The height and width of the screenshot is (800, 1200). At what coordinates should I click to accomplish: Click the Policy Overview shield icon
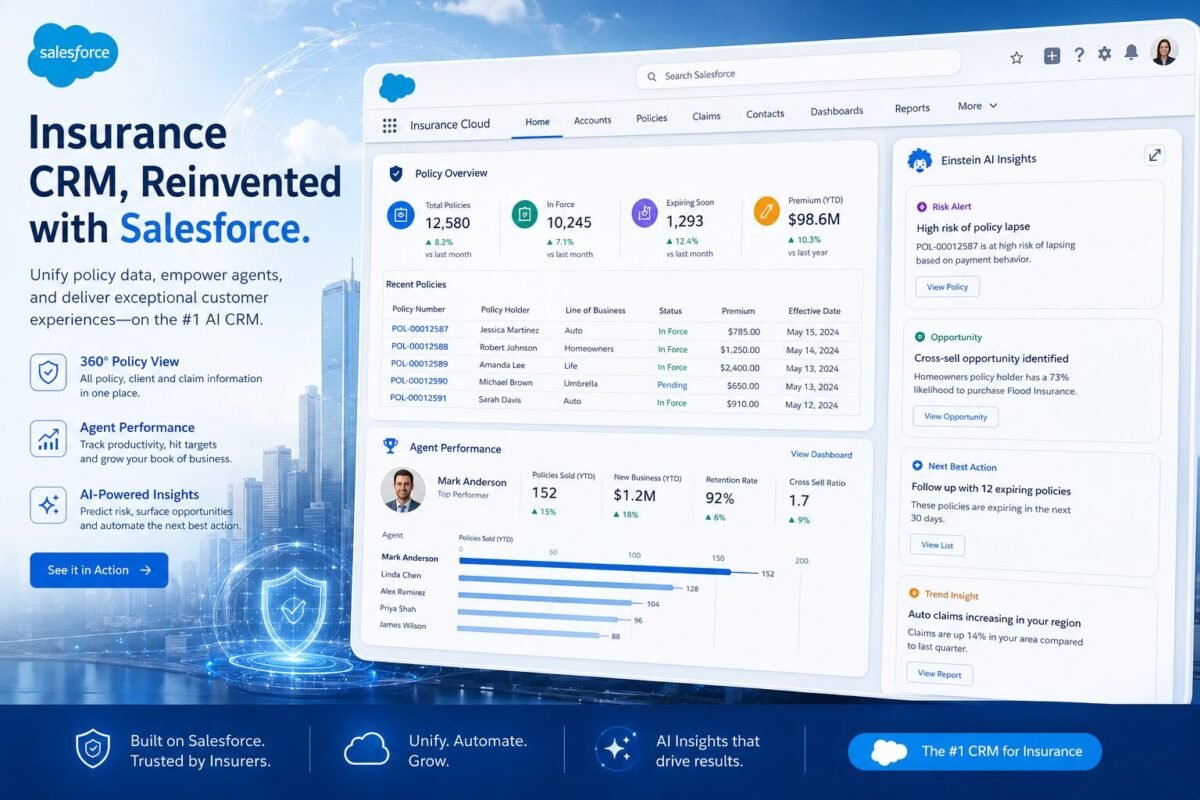tap(396, 173)
